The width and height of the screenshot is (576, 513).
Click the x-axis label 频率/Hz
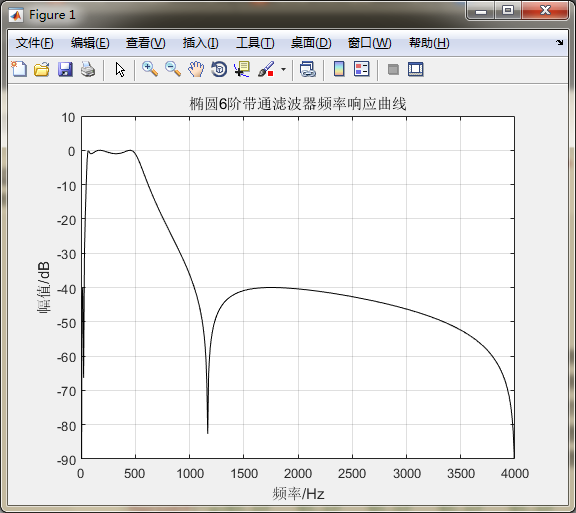(298, 494)
